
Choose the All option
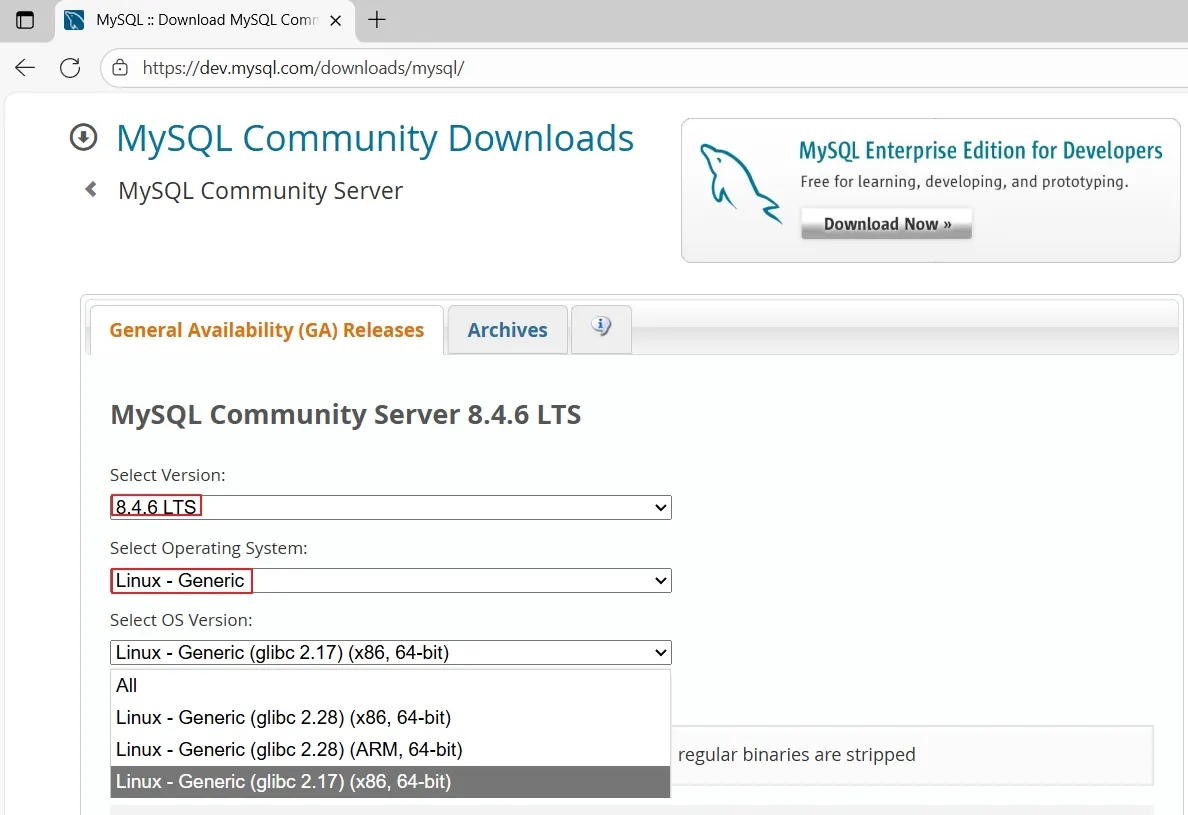coord(390,685)
